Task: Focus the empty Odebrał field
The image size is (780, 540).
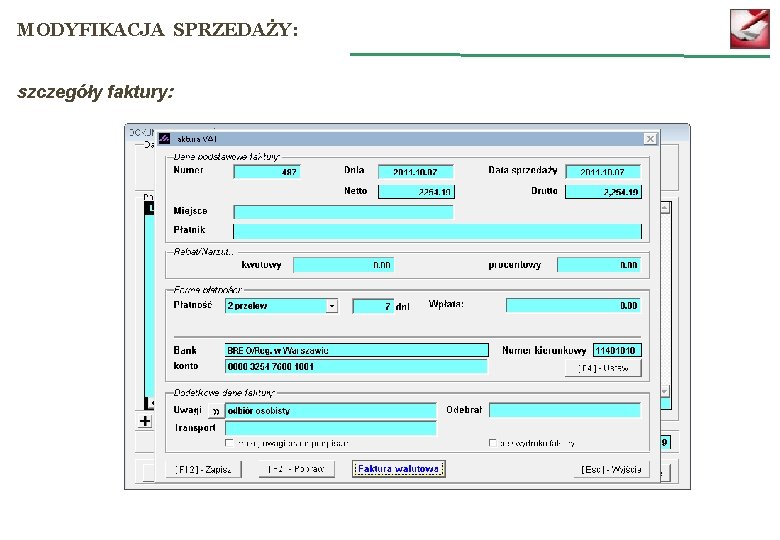Action: point(565,410)
